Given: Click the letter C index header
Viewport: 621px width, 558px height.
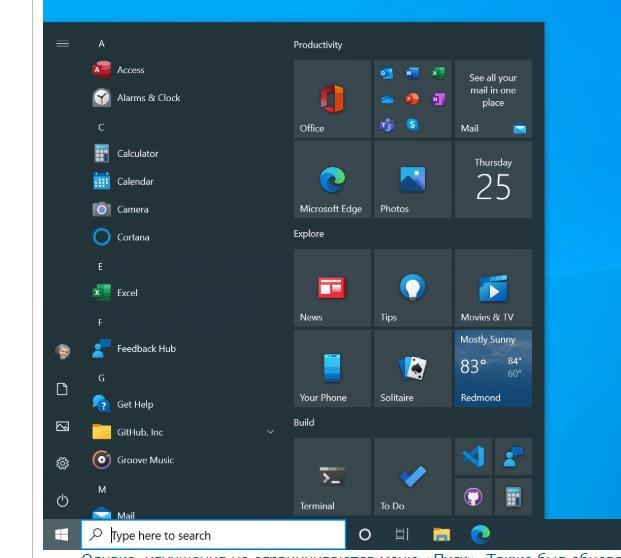Looking at the screenshot, I should [101, 128].
